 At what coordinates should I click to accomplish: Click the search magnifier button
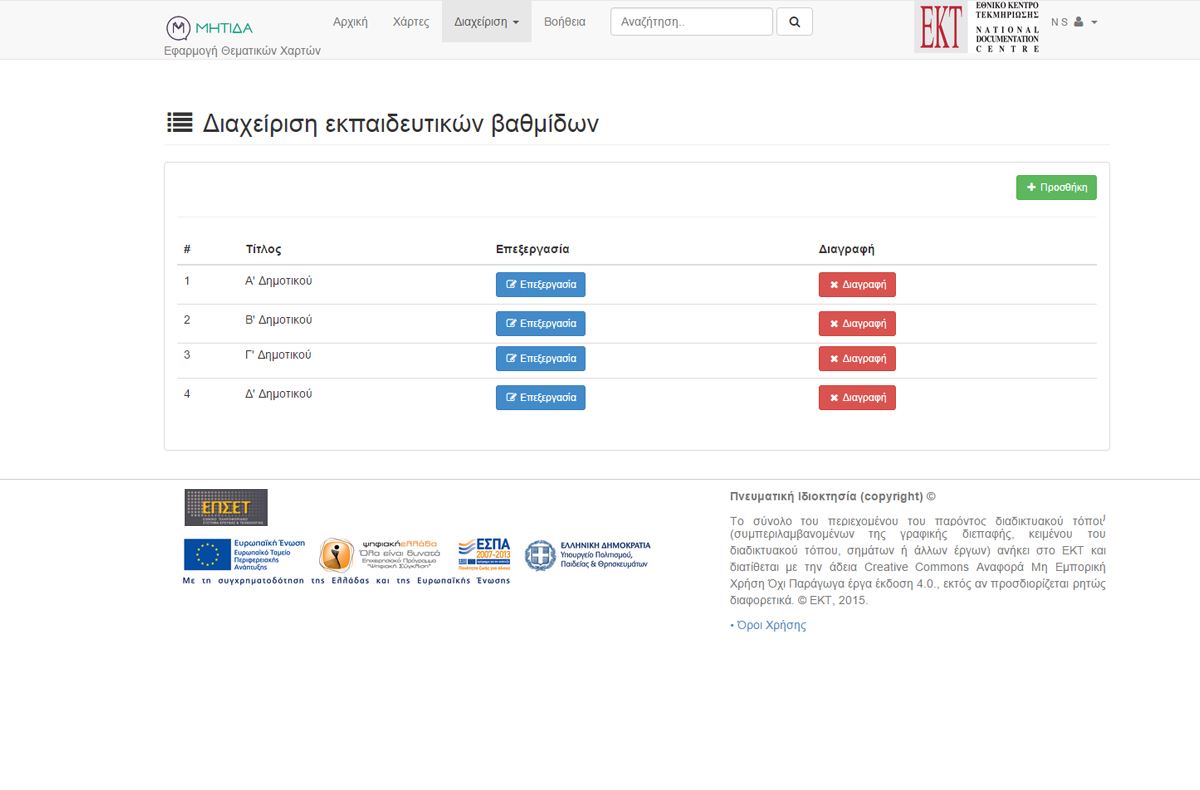point(794,22)
